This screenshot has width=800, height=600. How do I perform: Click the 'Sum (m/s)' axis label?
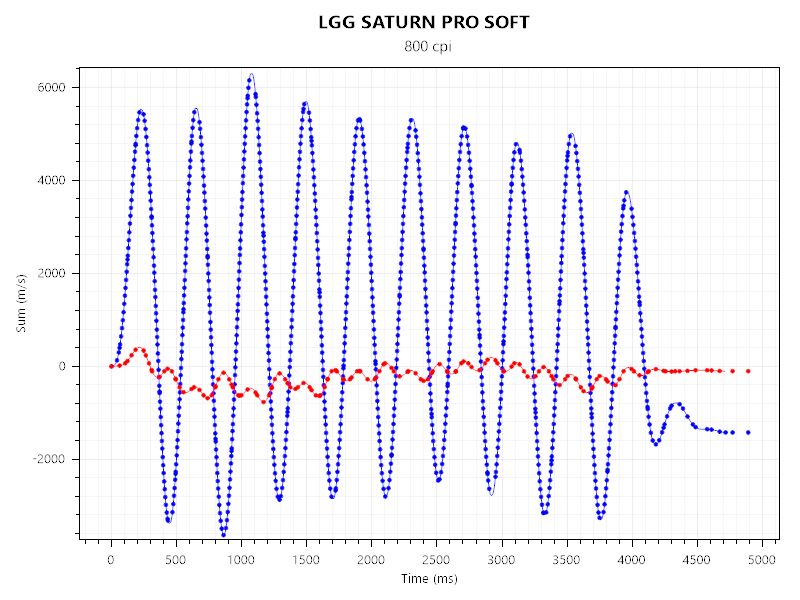tap(21, 303)
